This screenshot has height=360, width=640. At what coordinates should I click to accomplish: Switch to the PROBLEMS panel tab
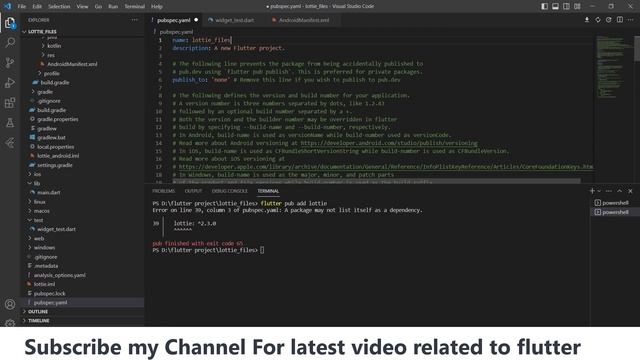pos(163,191)
